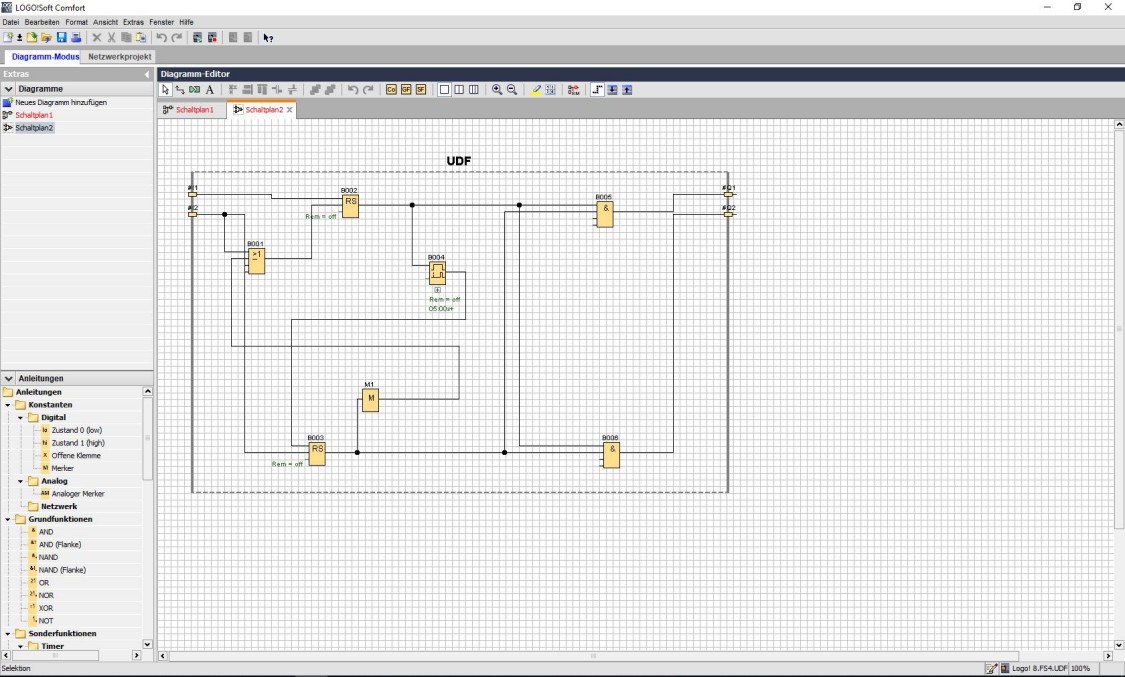Image resolution: width=1125 pixels, height=677 pixels.
Task: Open the Co constants element palette
Action: click(x=390, y=89)
